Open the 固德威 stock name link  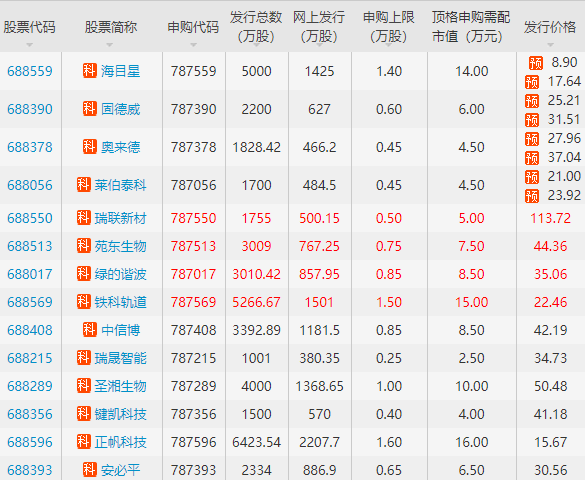tap(121, 109)
